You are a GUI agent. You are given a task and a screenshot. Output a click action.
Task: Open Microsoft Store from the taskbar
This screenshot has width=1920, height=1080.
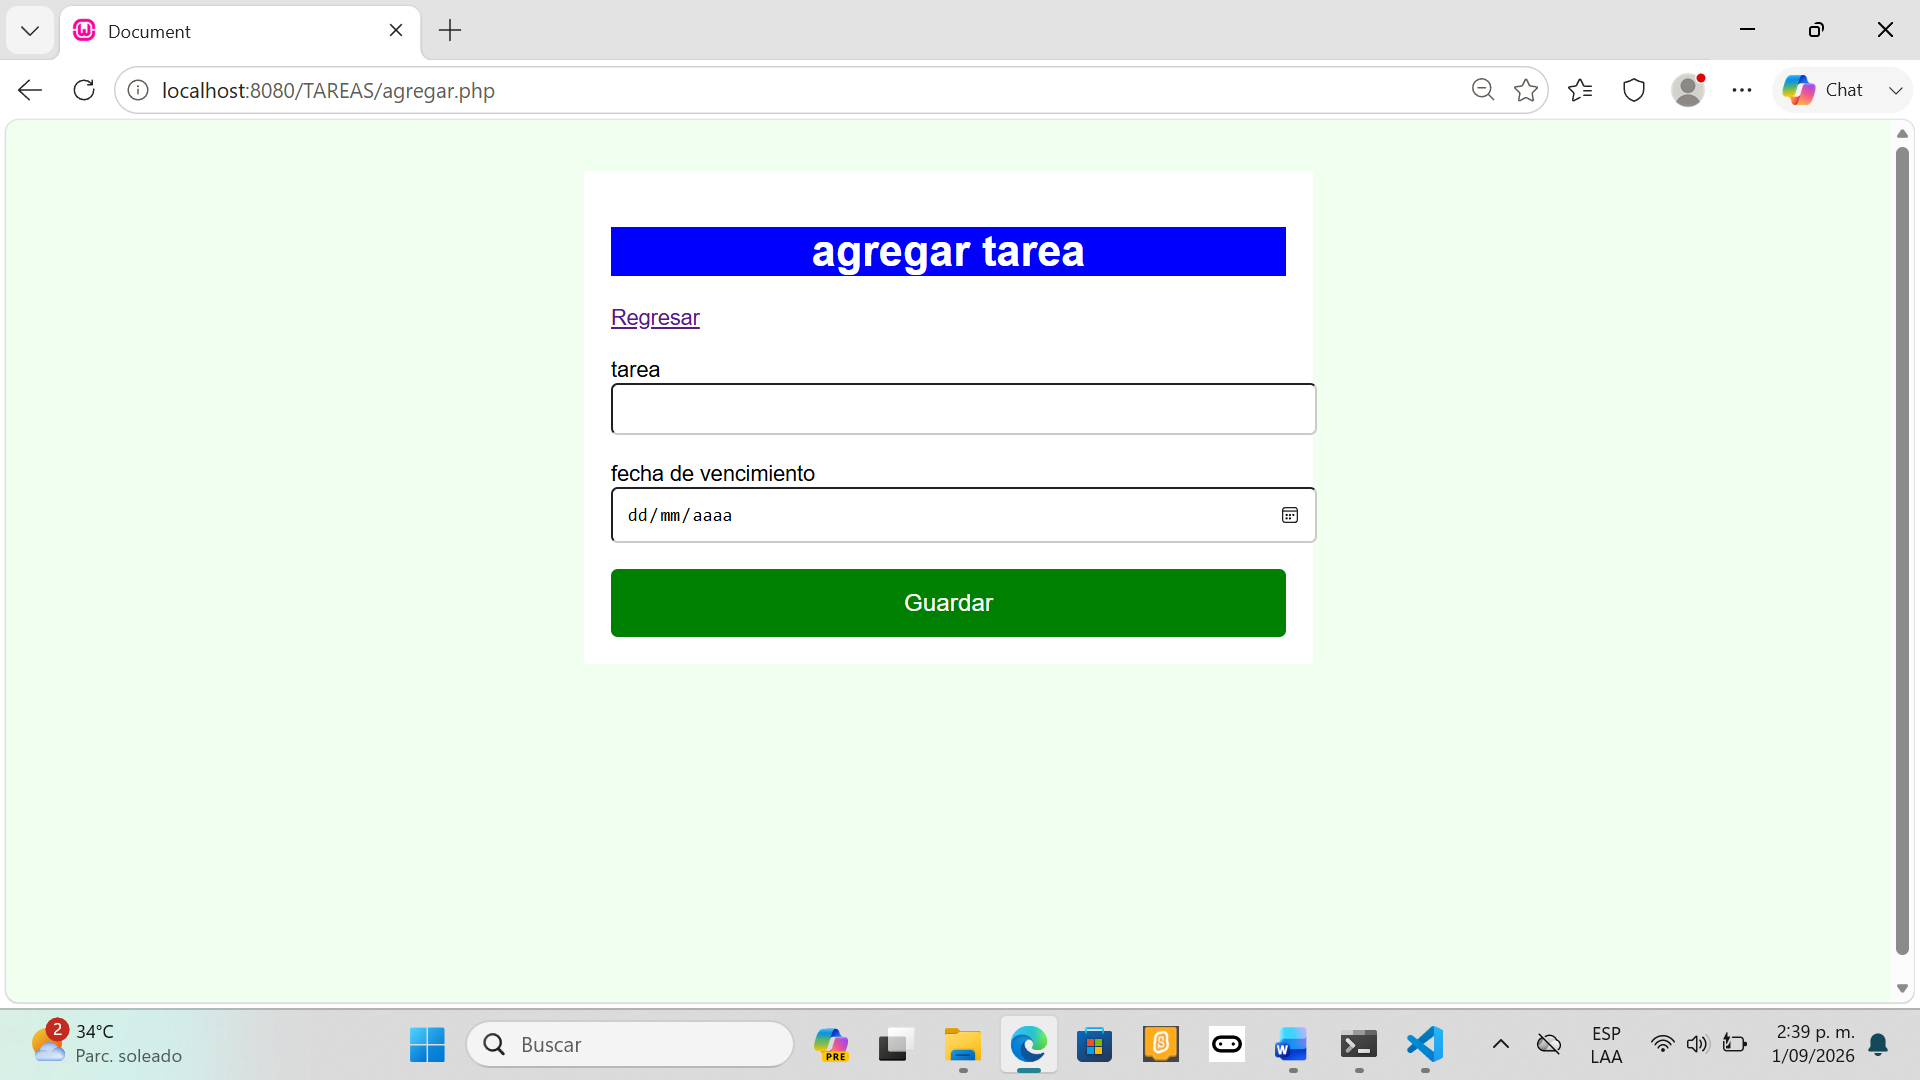click(x=1095, y=1044)
